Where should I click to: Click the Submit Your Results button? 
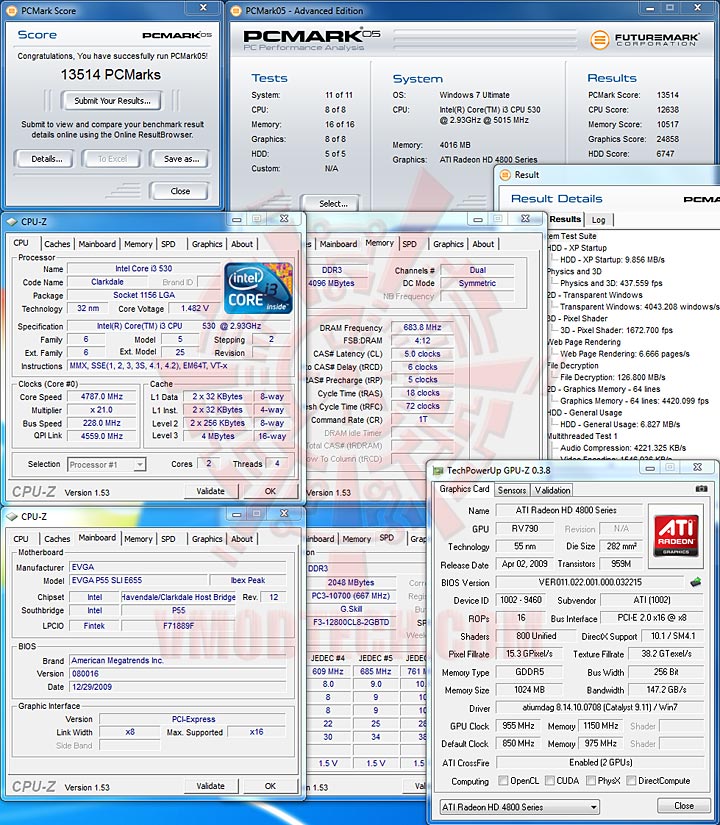point(112,100)
